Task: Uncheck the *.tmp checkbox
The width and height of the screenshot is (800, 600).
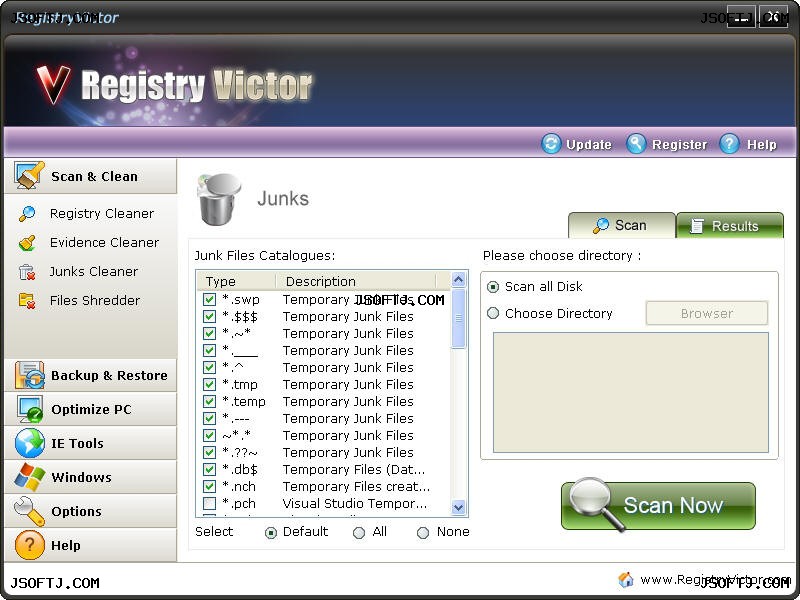Action: tap(209, 384)
